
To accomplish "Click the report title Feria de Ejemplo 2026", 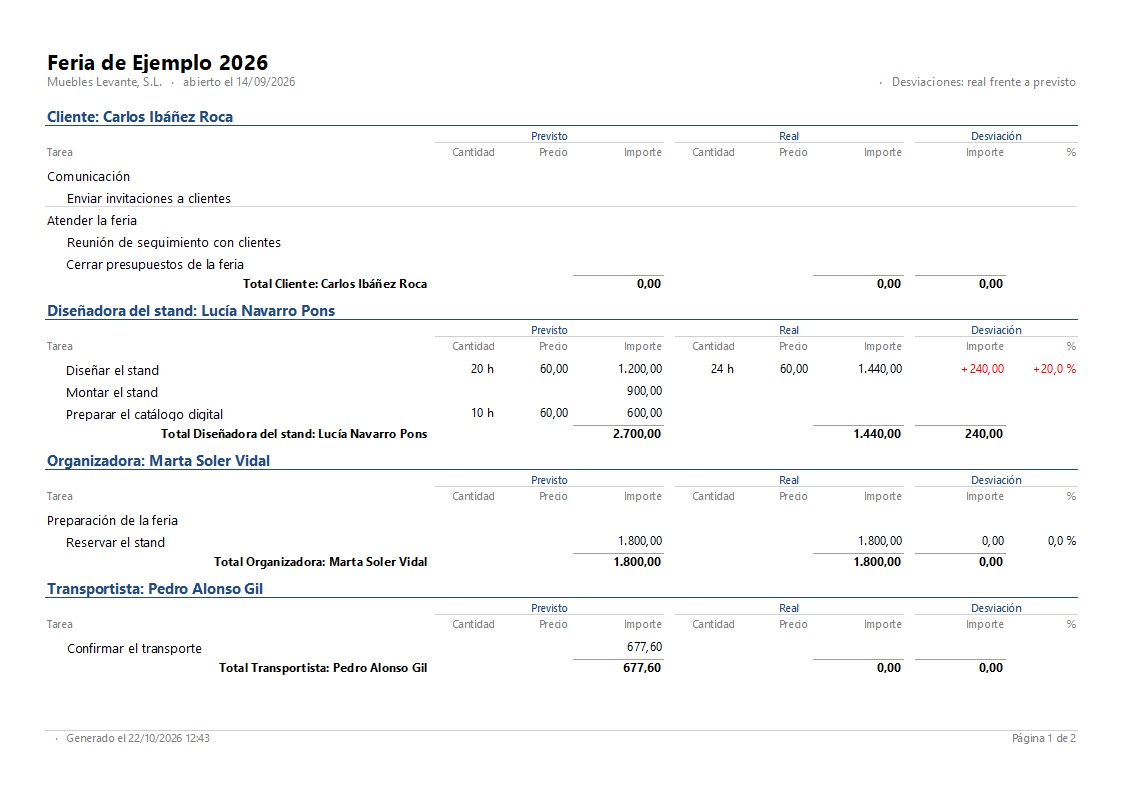I will click(x=158, y=62).
